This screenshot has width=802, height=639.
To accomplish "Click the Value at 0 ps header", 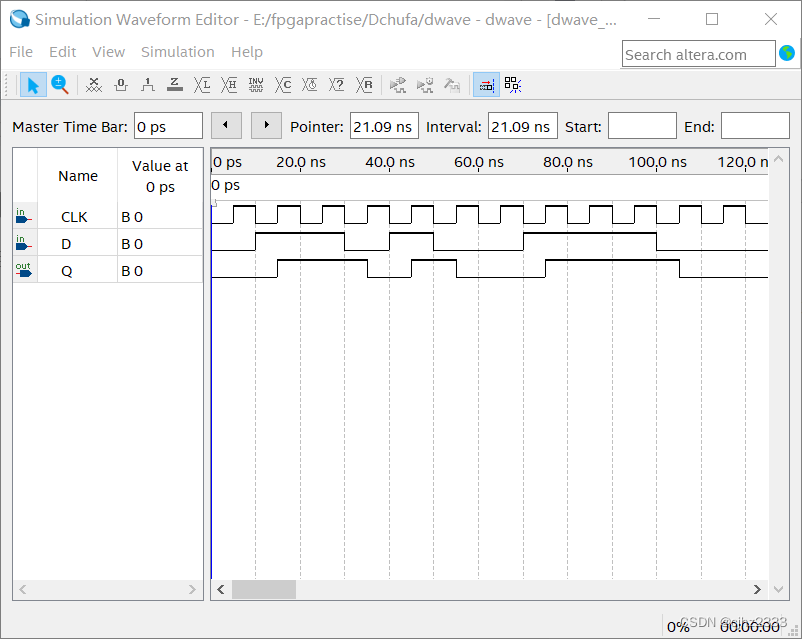I will pos(160,176).
